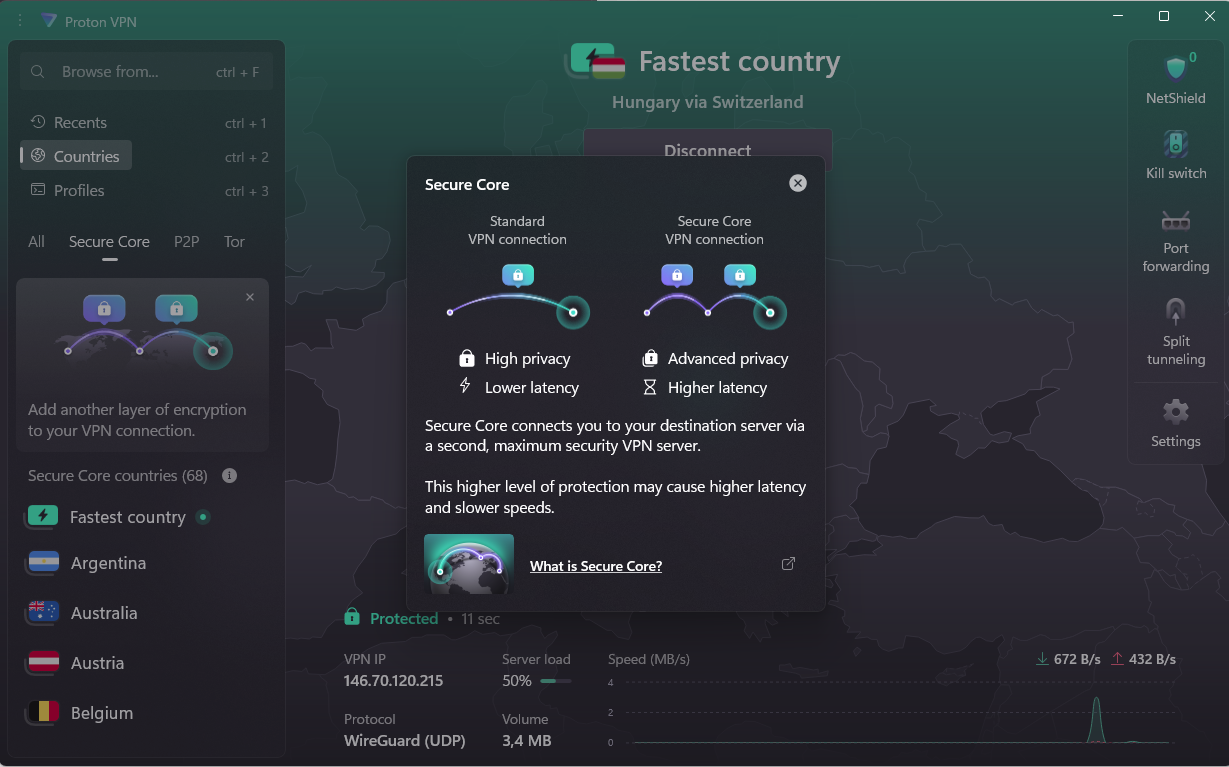Click the Volume value 3,4 MB
The height and width of the screenshot is (767, 1229).
click(x=526, y=741)
